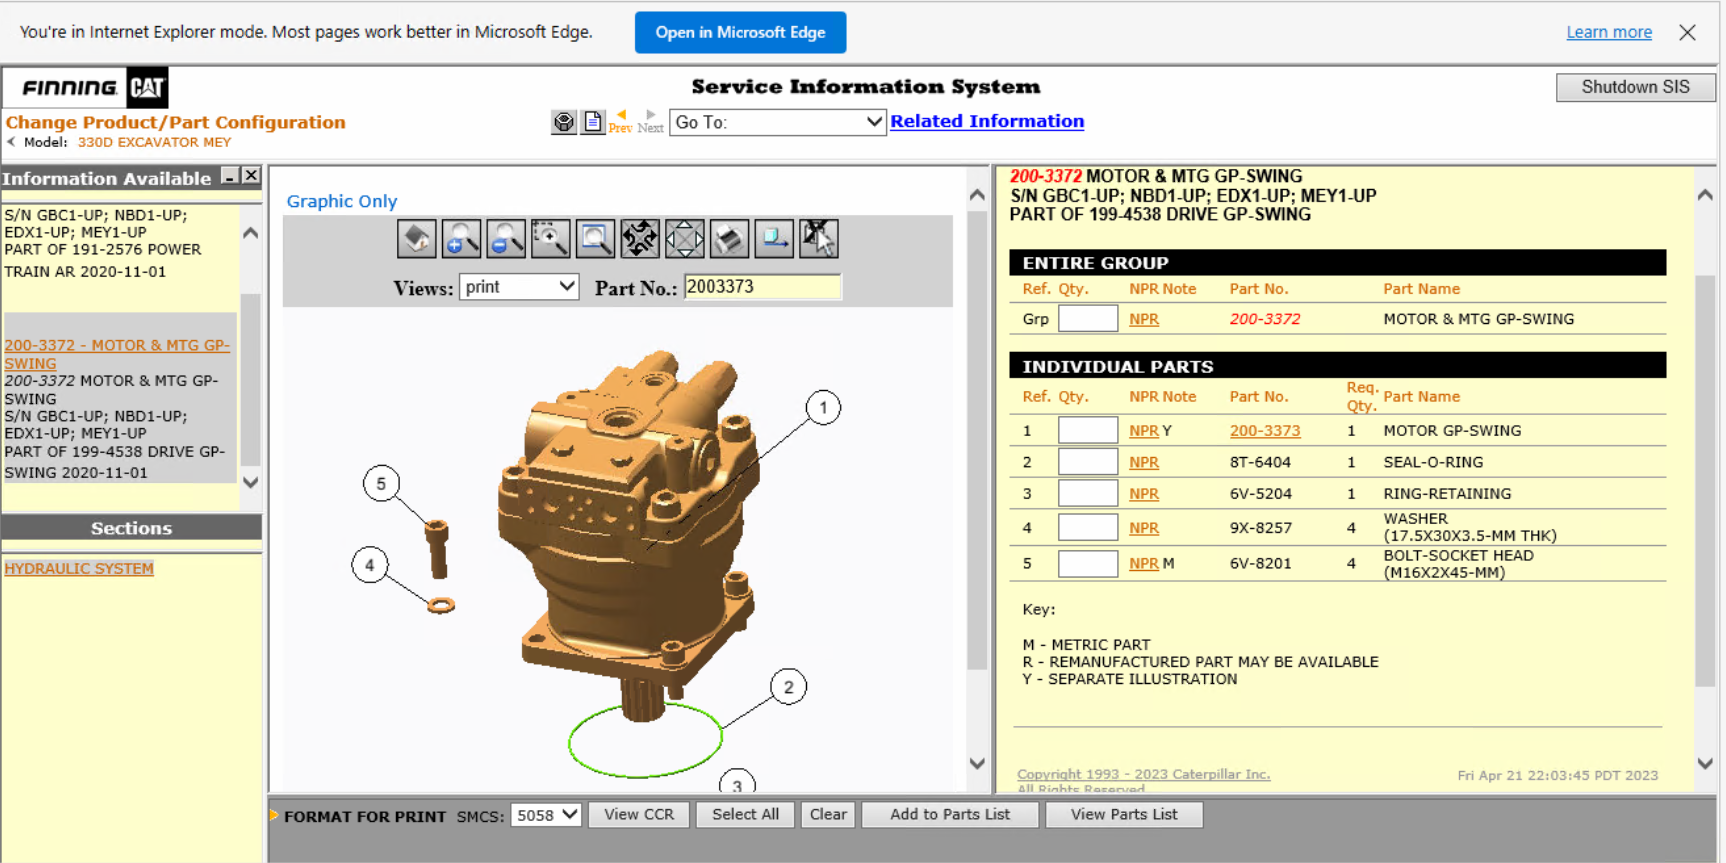Minimize the Information Available panel

[230, 176]
